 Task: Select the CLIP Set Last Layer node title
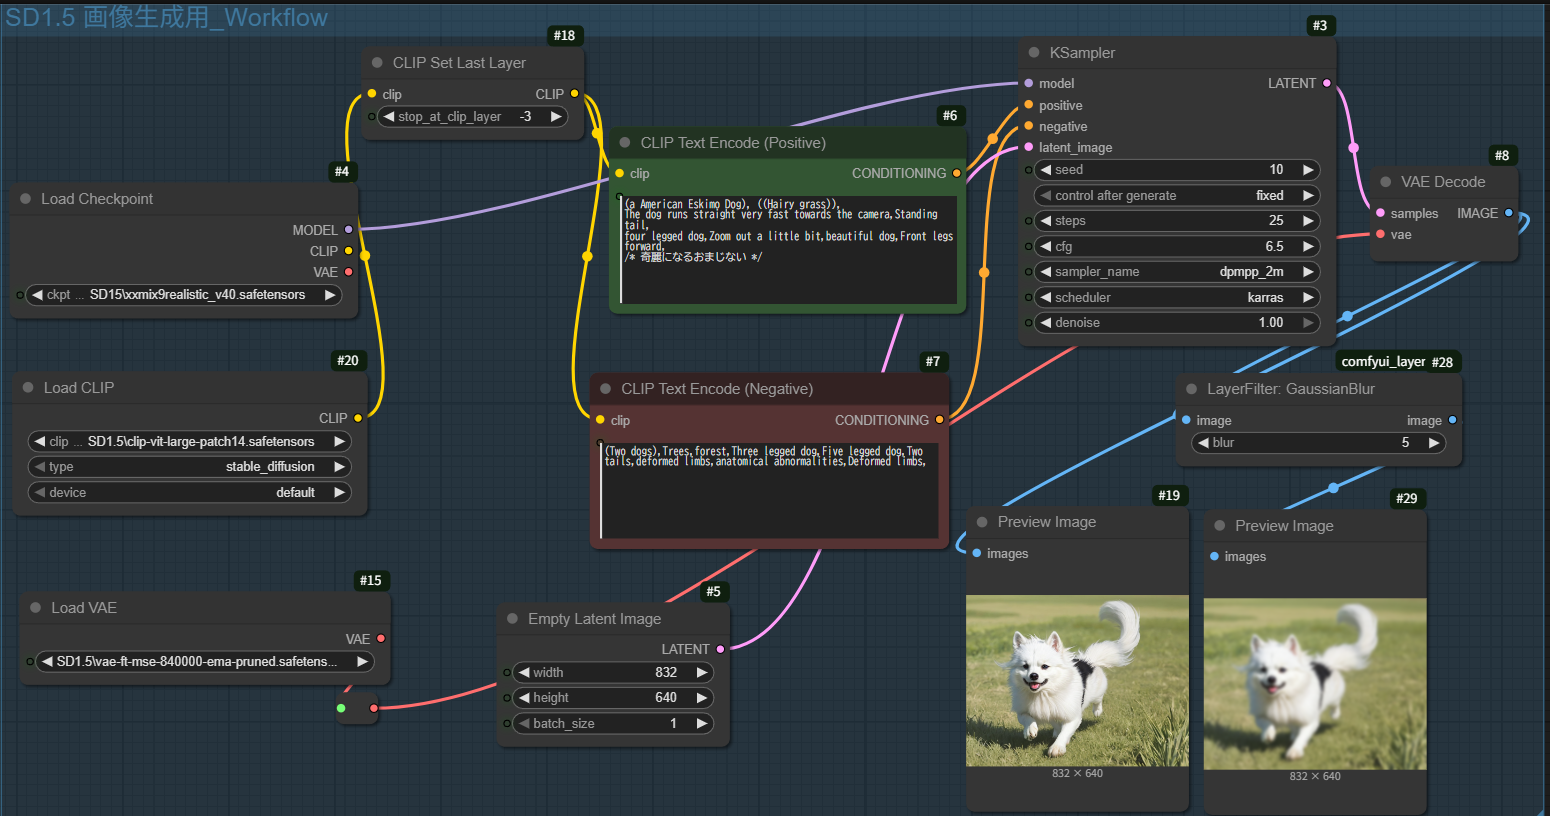(x=459, y=63)
